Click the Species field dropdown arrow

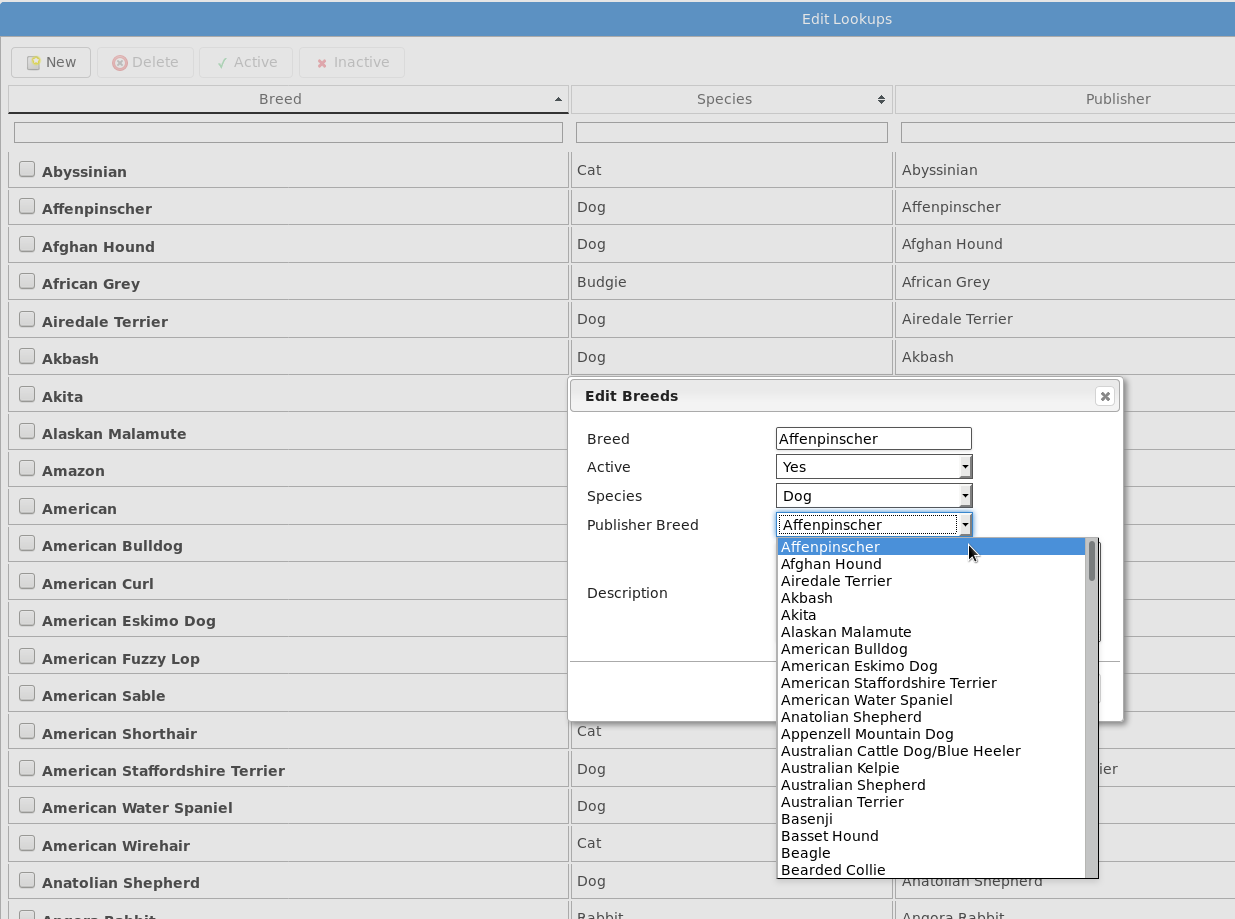point(965,495)
